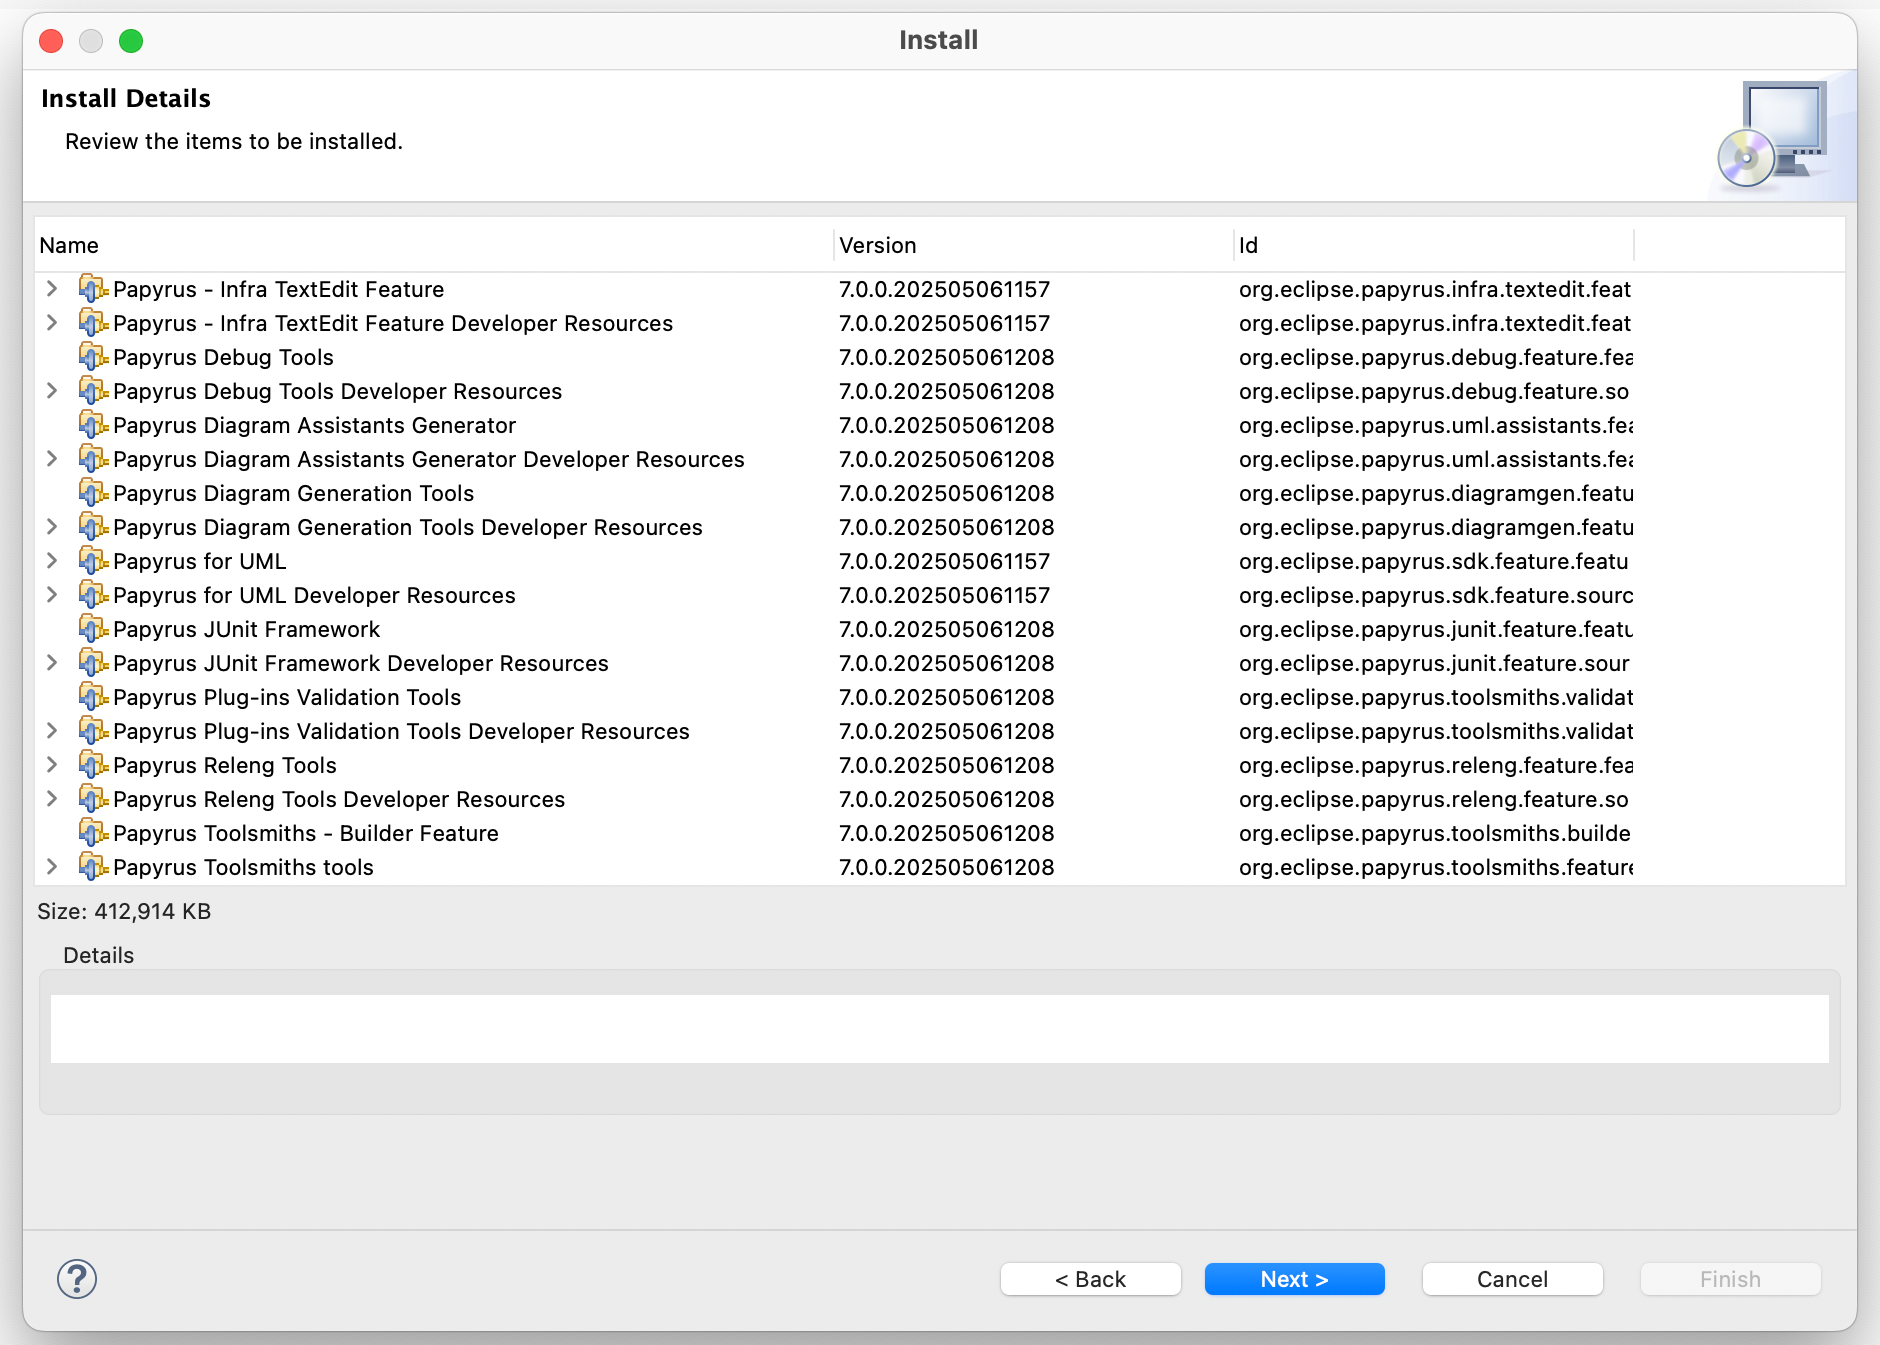Expand Papyrus - Infra TextEdit Feature row
1880x1345 pixels.
pos(52,289)
